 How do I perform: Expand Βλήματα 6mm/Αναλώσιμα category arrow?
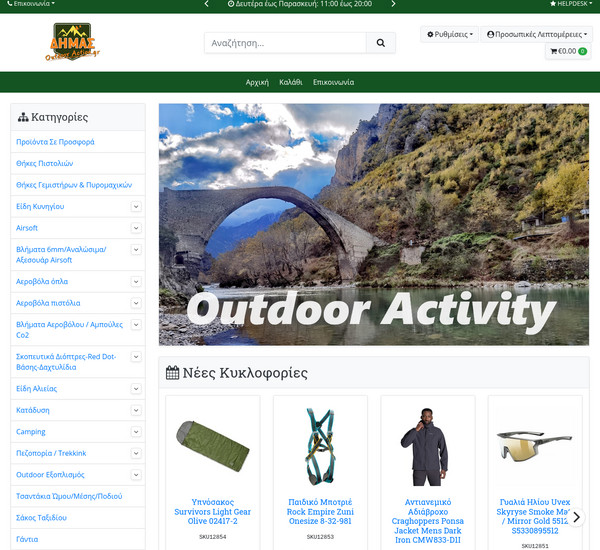(x=136, y=250)
